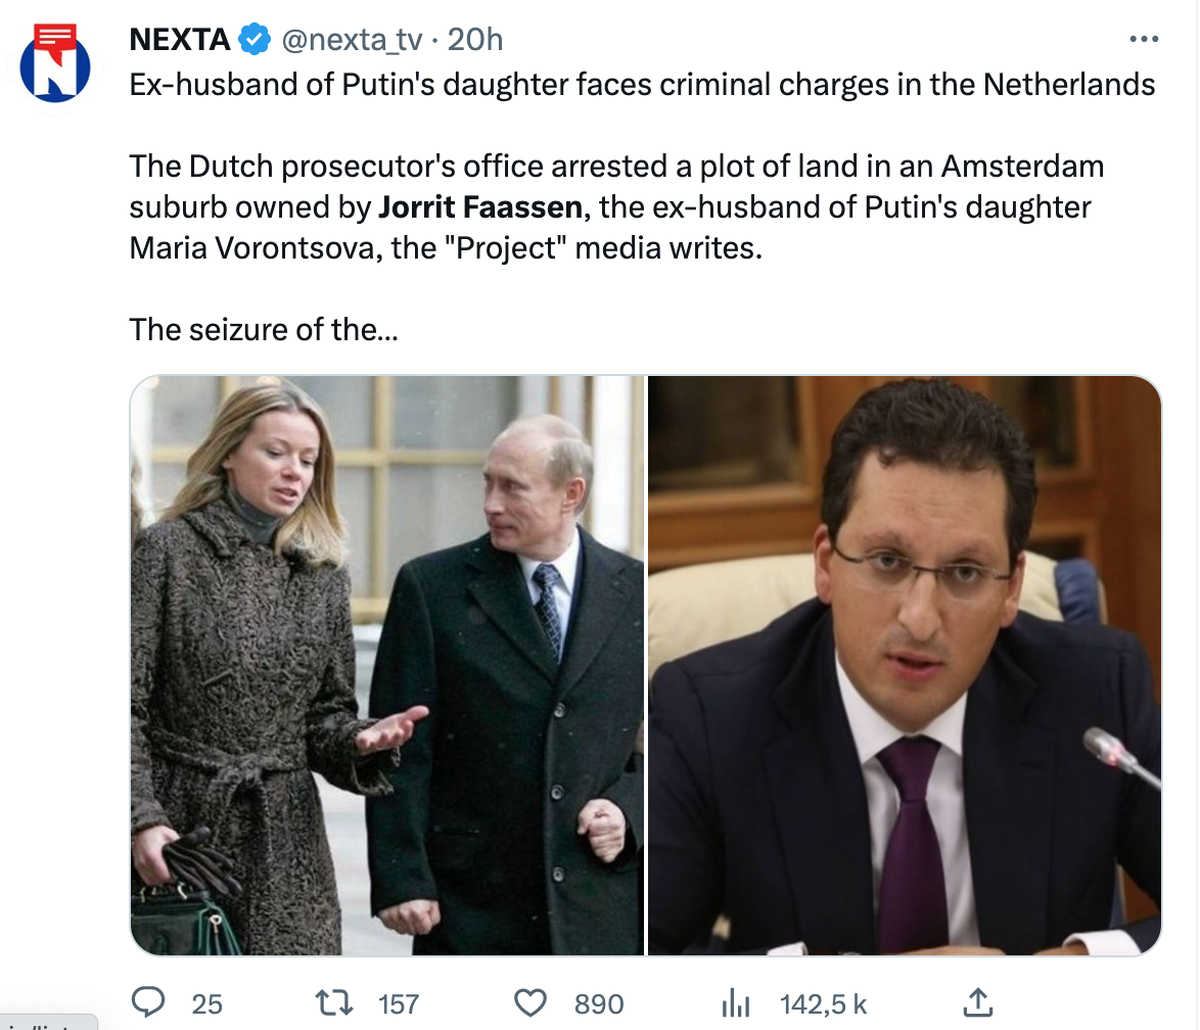Click the blue verified badge next to NEXTA
The image size is (1200, 1030).
(256, 40)
